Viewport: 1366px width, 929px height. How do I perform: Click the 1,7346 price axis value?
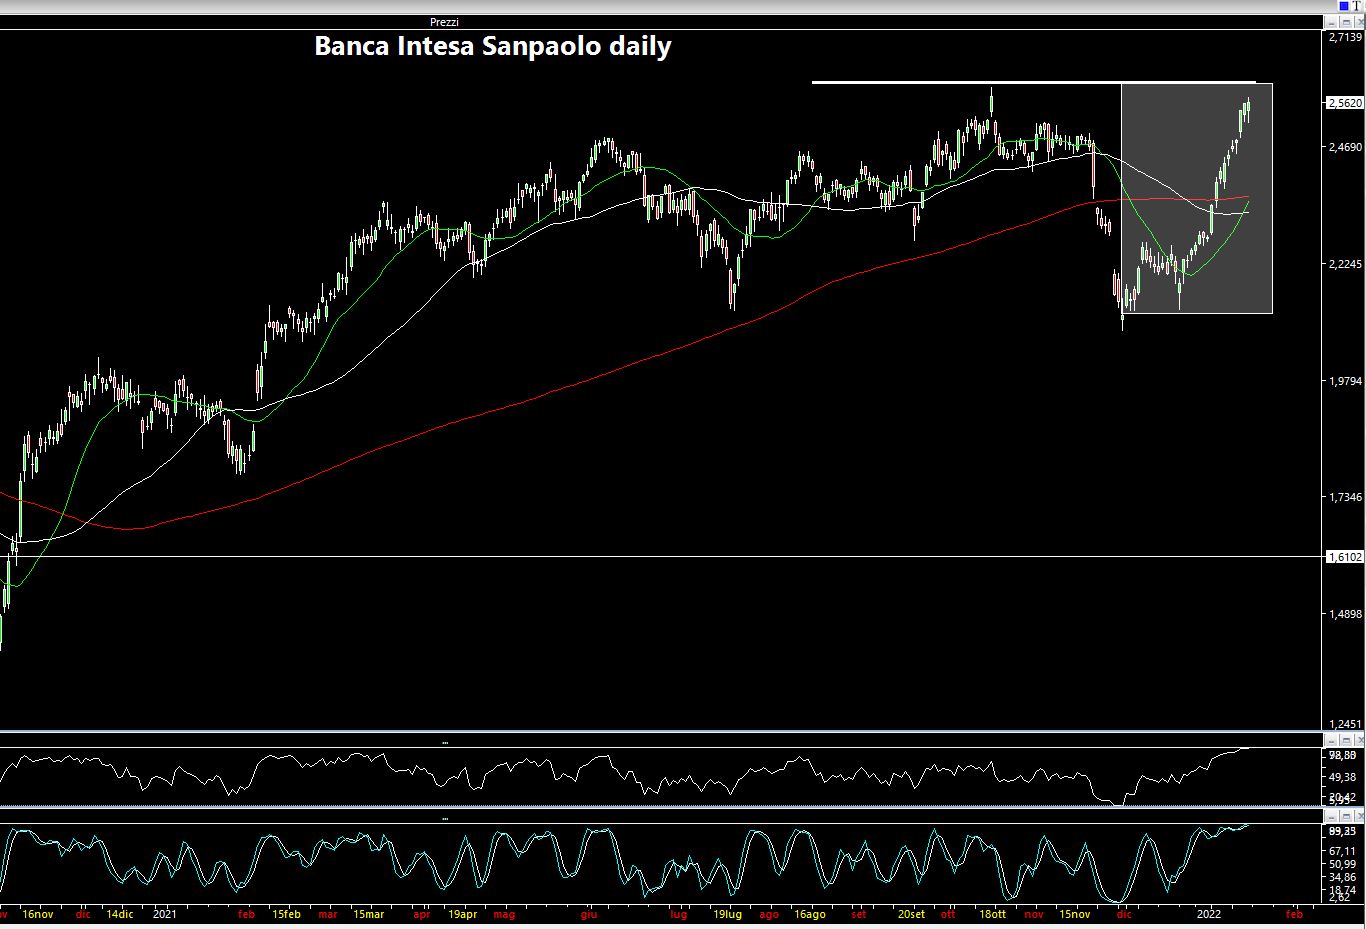tap(1345, 497)
